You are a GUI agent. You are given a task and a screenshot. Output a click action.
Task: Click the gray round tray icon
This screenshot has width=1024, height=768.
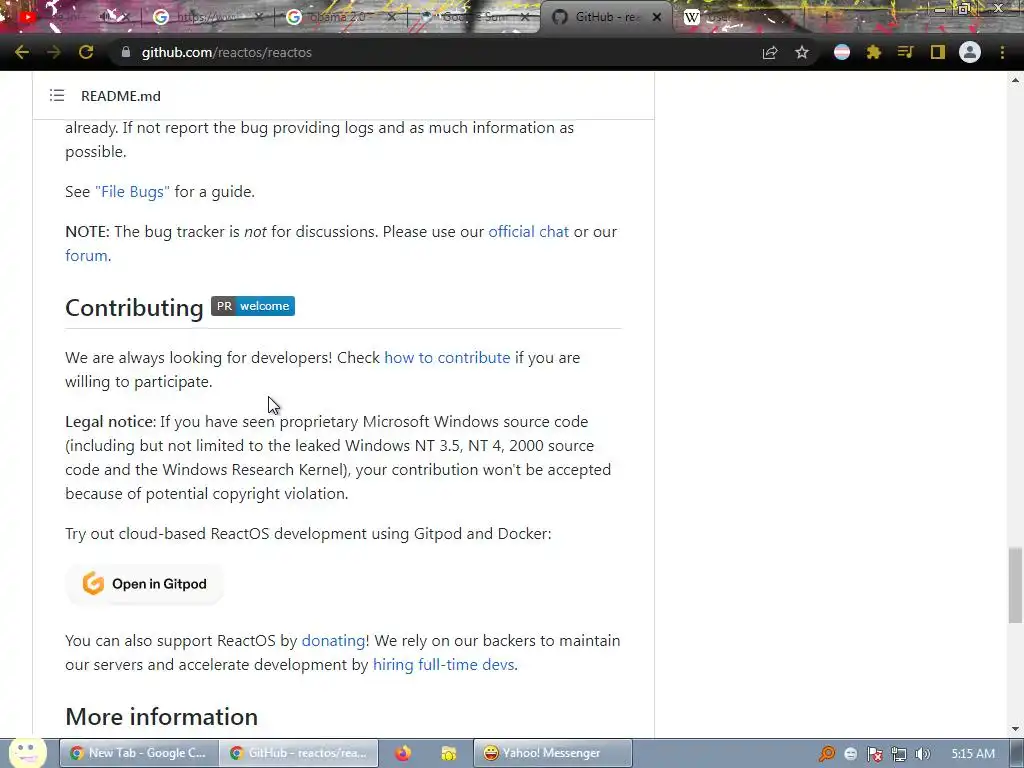tap(850, 754)
